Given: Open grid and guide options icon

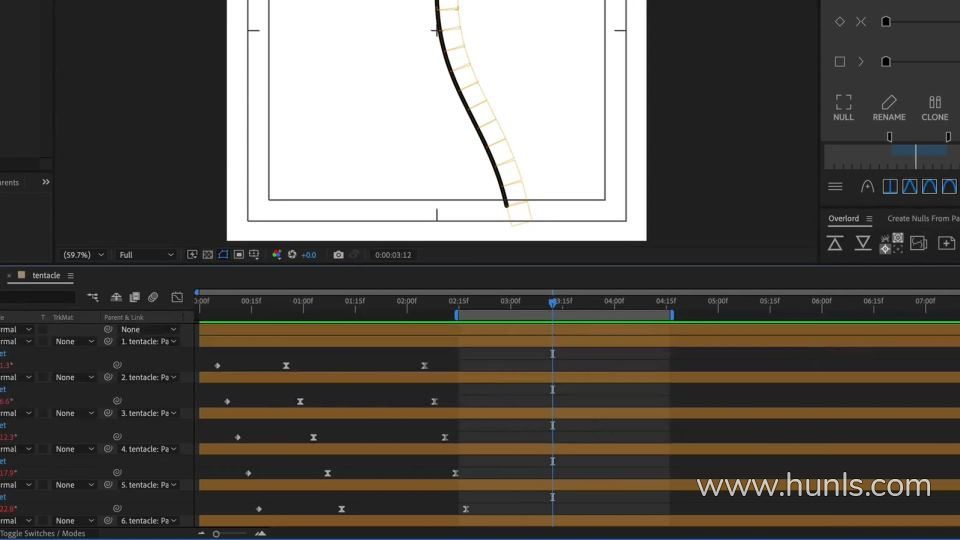Looking at the screenshot, I should tap(254, 255).
